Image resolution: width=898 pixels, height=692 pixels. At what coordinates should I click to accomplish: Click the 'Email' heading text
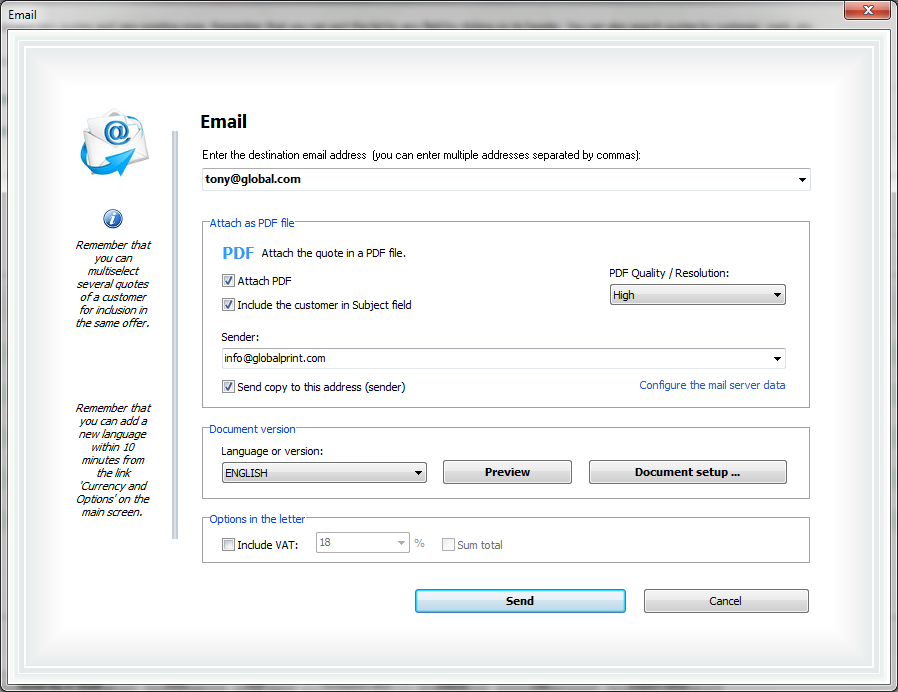pos(223,121)
